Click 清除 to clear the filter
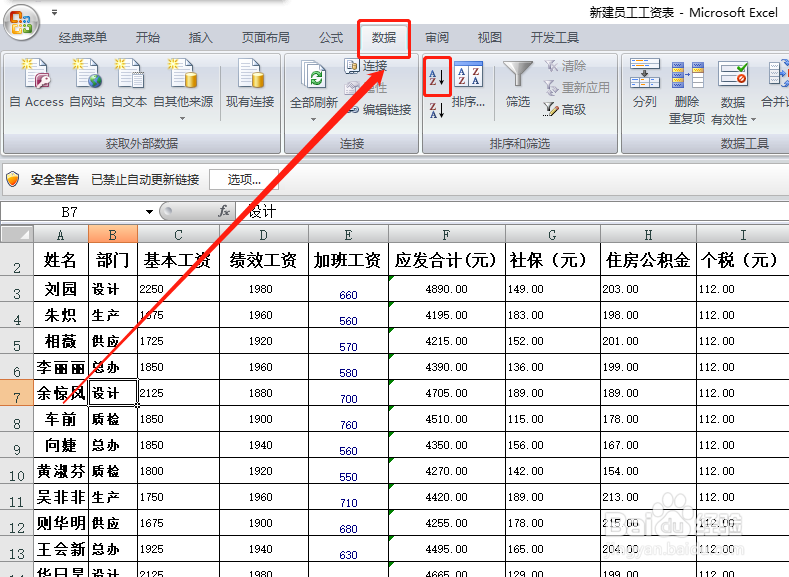The height and width of the screenshot is (577, 789). click(x=566, y=66)
